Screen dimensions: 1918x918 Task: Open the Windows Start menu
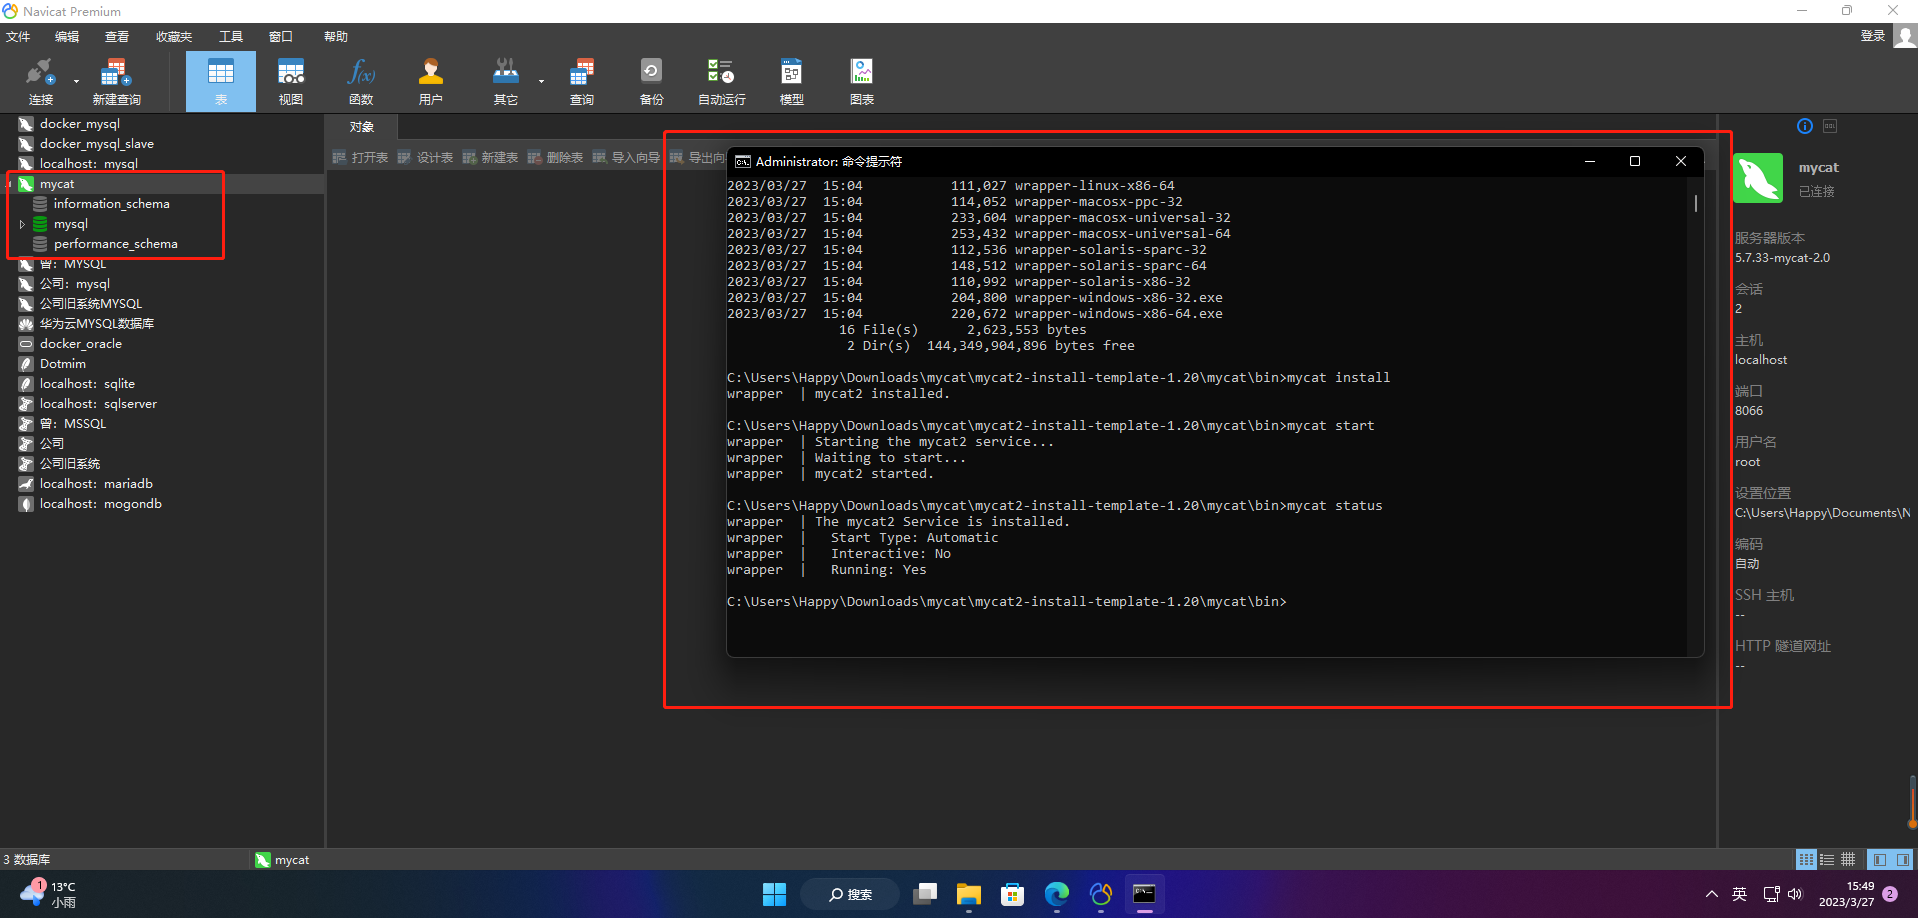[x=774, y=894]
